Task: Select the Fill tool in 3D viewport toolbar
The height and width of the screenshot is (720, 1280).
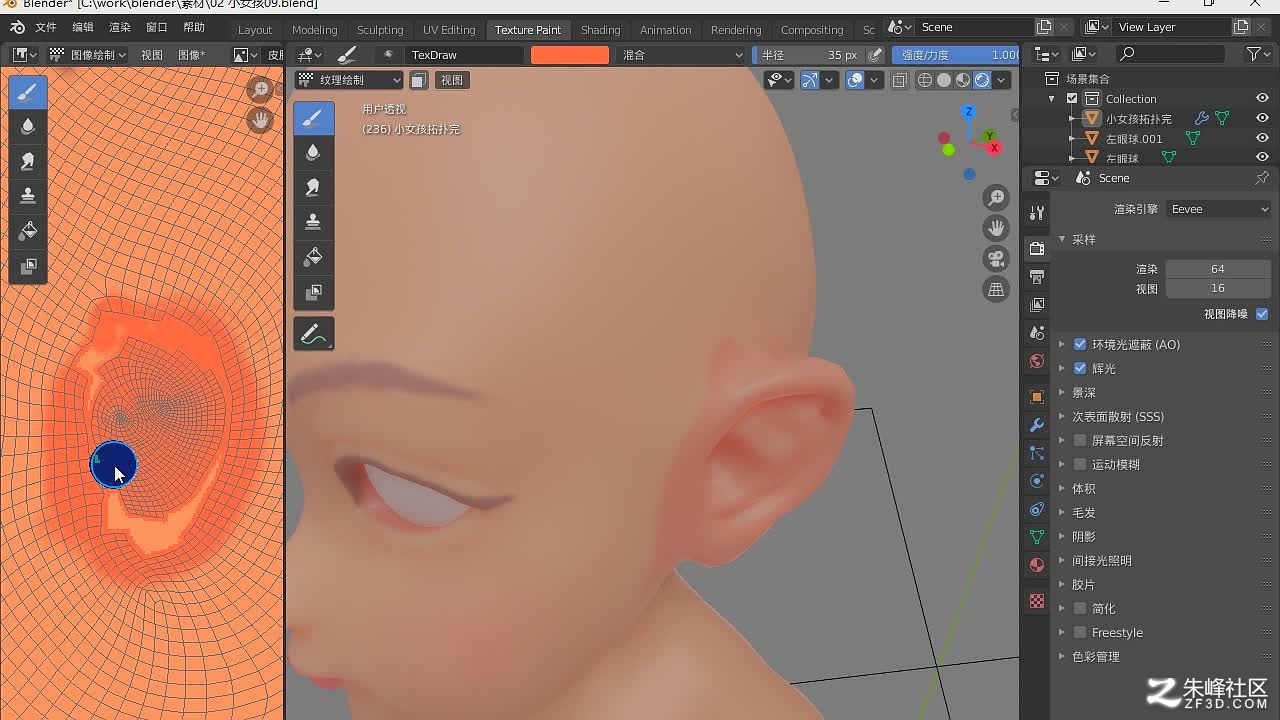Action: 313,257
